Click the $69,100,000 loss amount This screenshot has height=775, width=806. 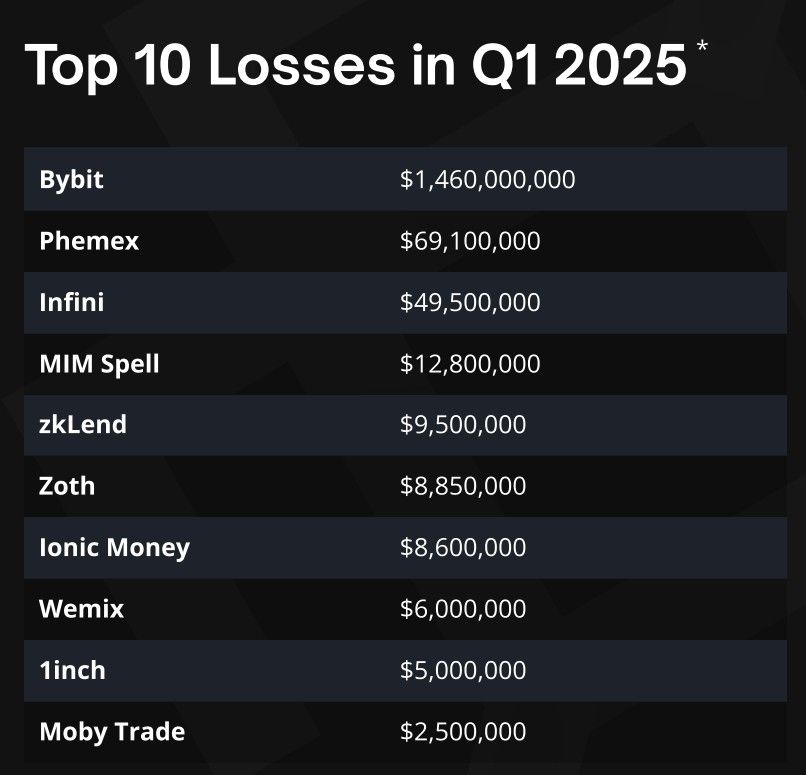click(470, 241)
